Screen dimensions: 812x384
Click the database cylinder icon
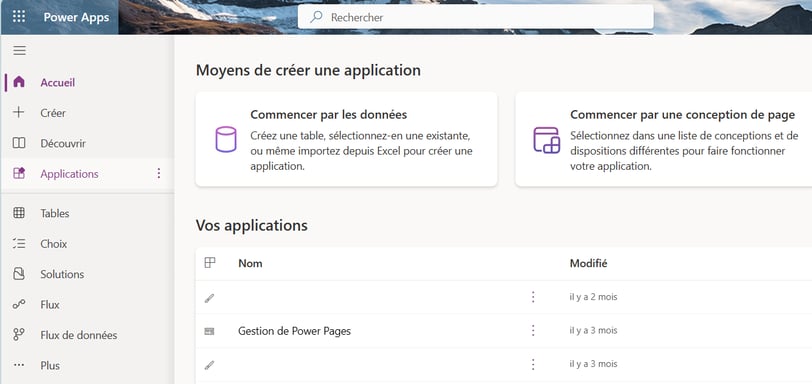click(226, 139)
